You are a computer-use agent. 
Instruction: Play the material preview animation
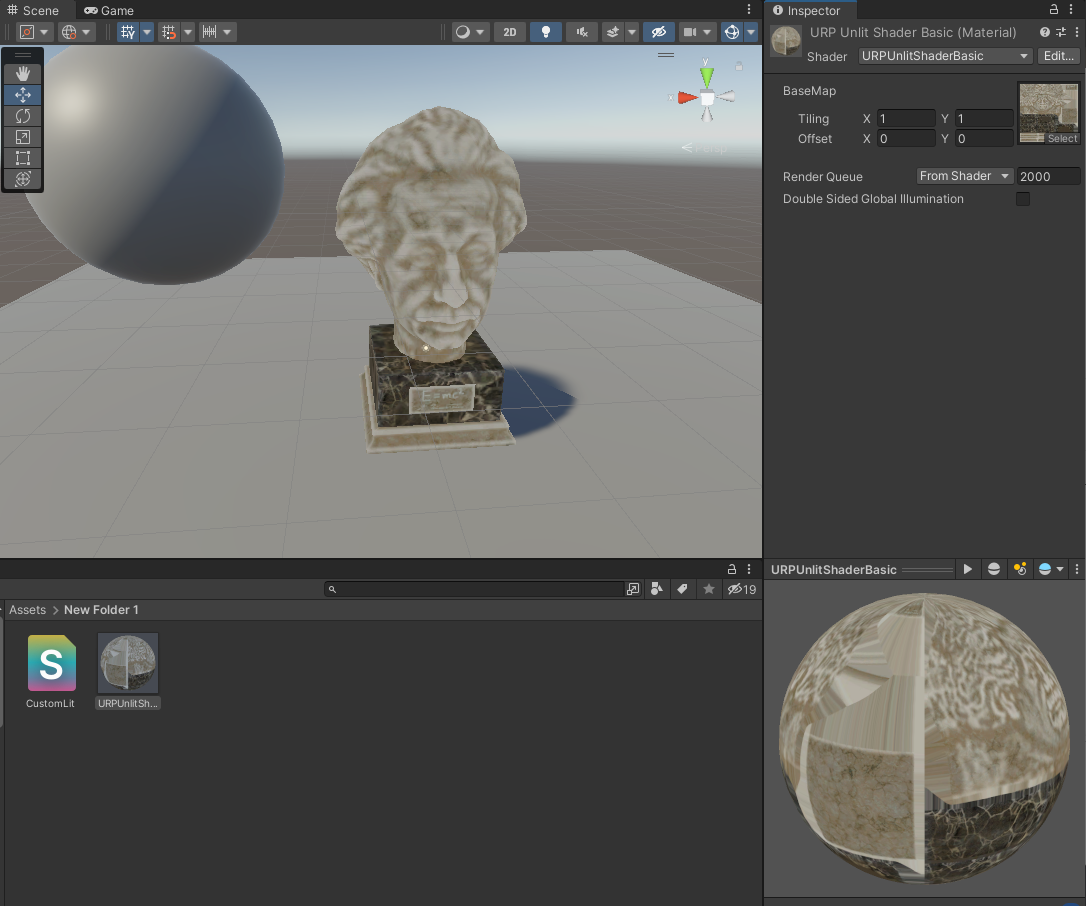(968, 569)
